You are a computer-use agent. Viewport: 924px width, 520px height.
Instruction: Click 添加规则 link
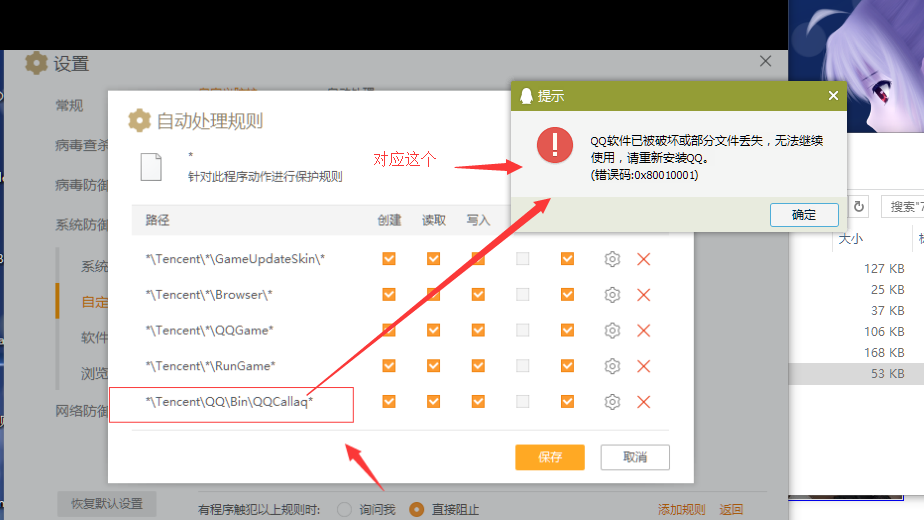pyautogui.click(x=681, y=510)
